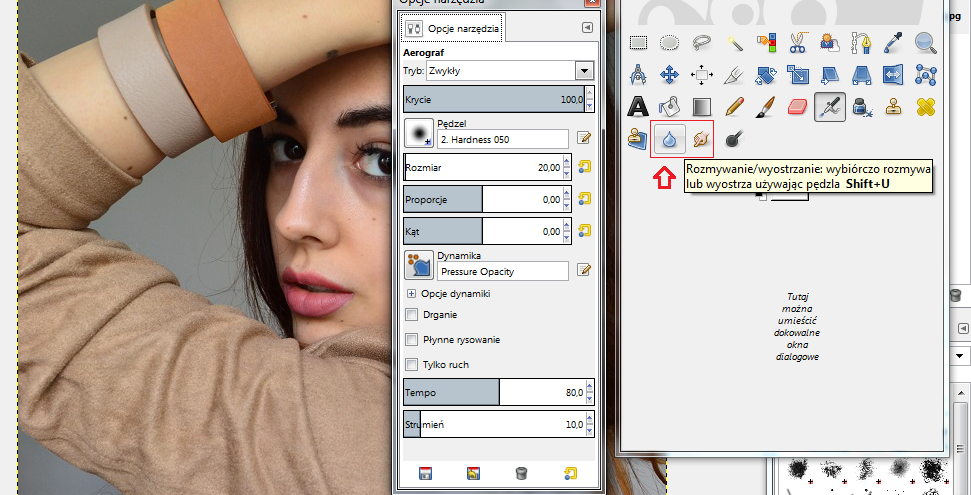Screen dimensions: 971x495
Task: Select the Measure compass tool
Action: point(638,76)
